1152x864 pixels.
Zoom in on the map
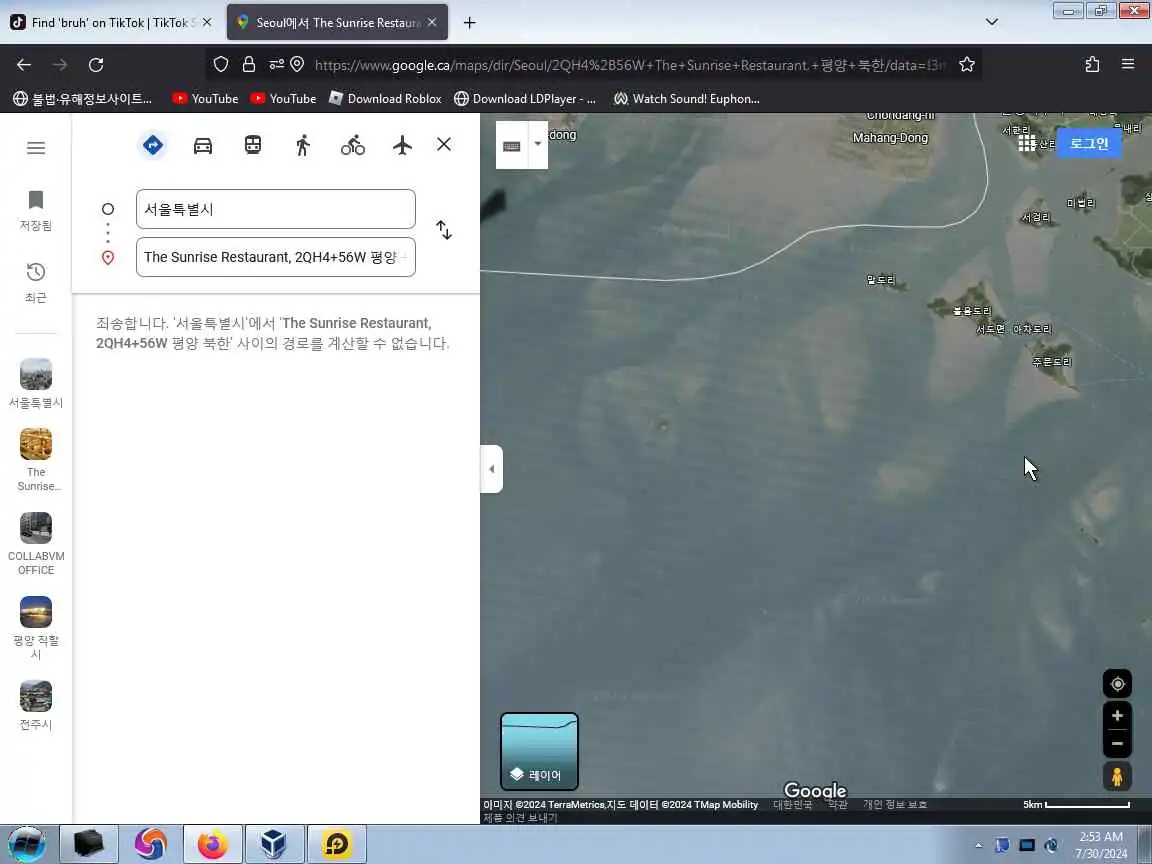pyautogui.click(x=1117, y=716)
